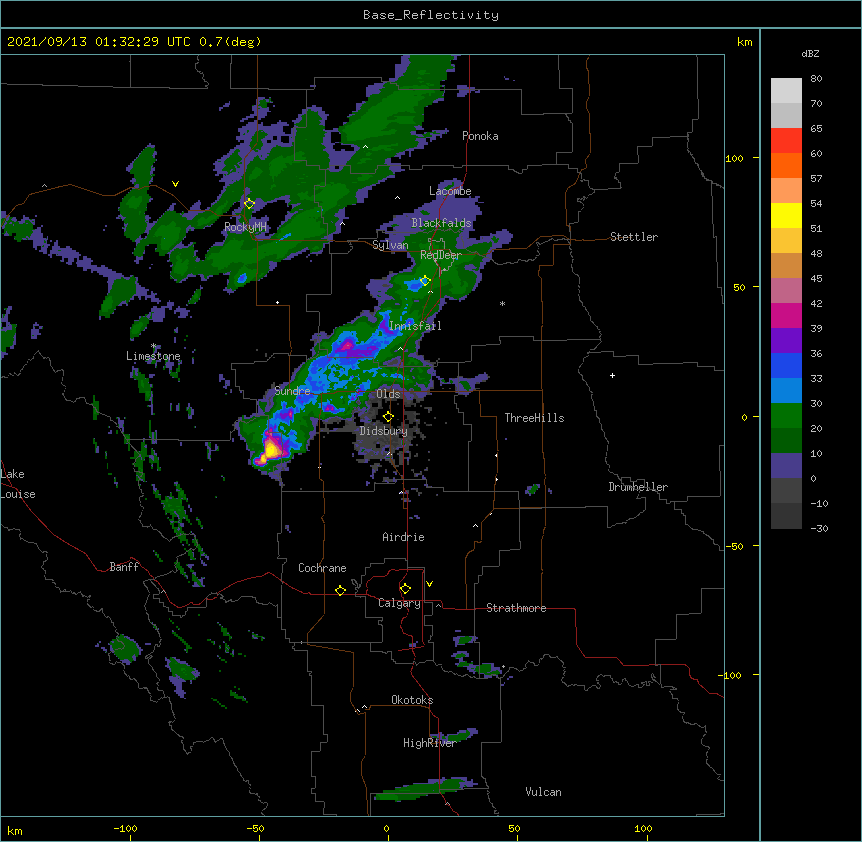Click the Sundre town label
The image size is (862, 842).
point(292,391)
